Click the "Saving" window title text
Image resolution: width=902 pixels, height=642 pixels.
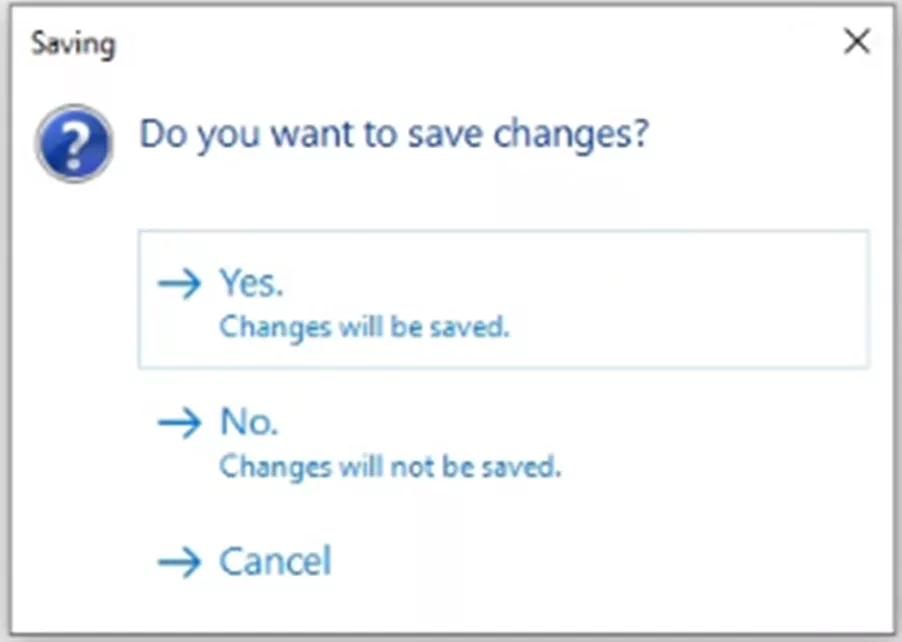click(73, 43)
